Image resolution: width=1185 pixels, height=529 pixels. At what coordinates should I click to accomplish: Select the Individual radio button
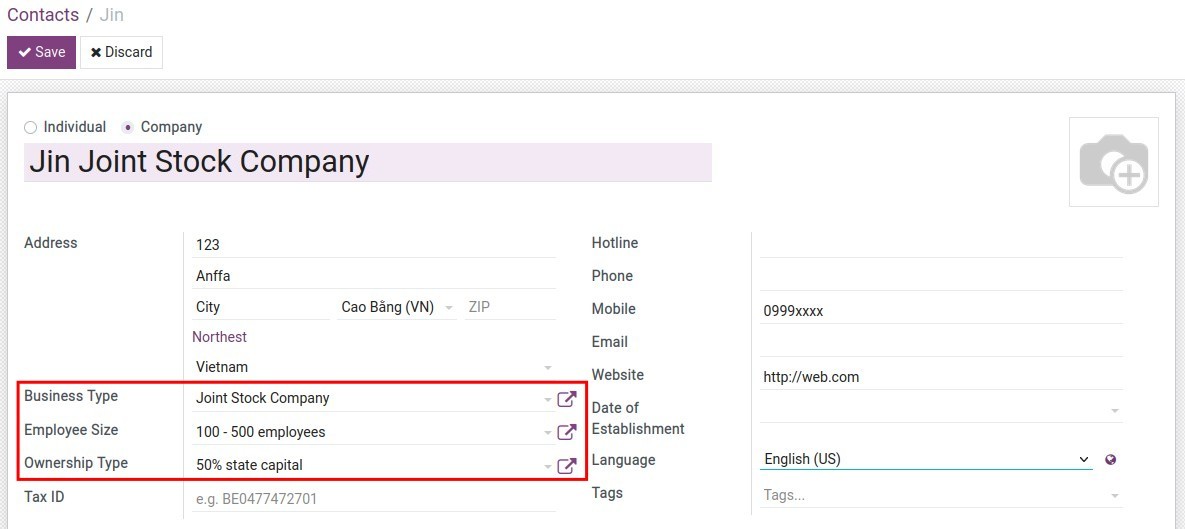[30, 127]
